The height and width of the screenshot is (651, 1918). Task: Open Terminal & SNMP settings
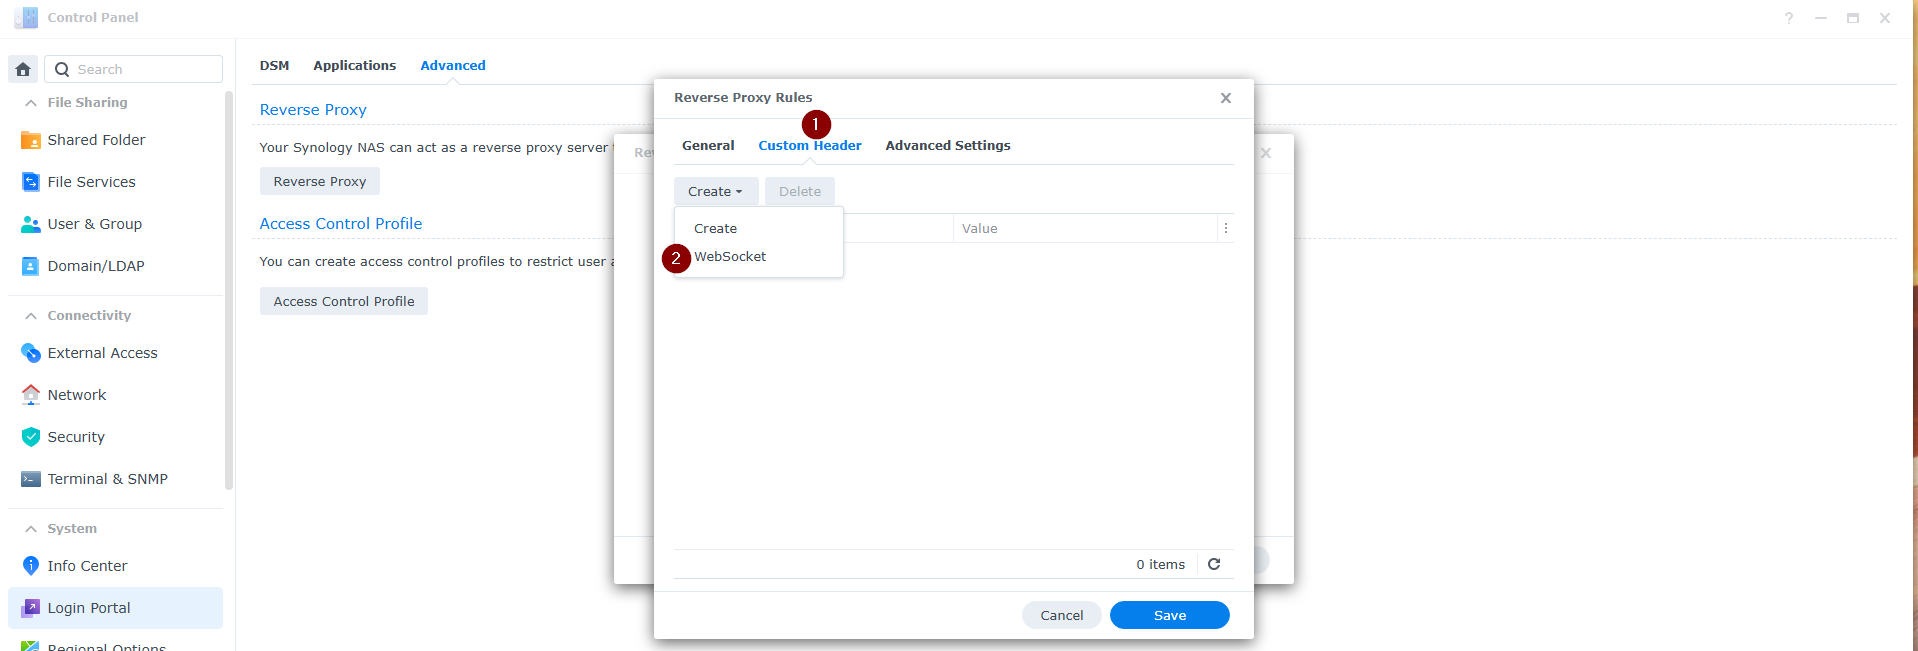tap(107, 479)
